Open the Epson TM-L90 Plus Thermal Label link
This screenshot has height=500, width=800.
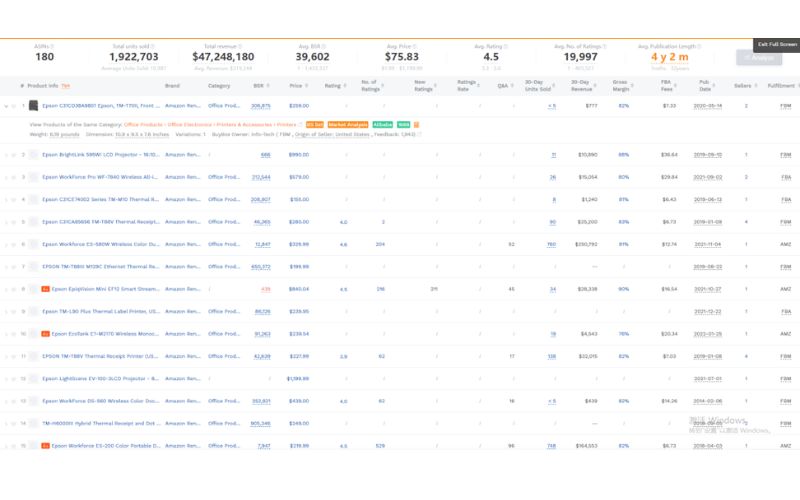point(101,312)
